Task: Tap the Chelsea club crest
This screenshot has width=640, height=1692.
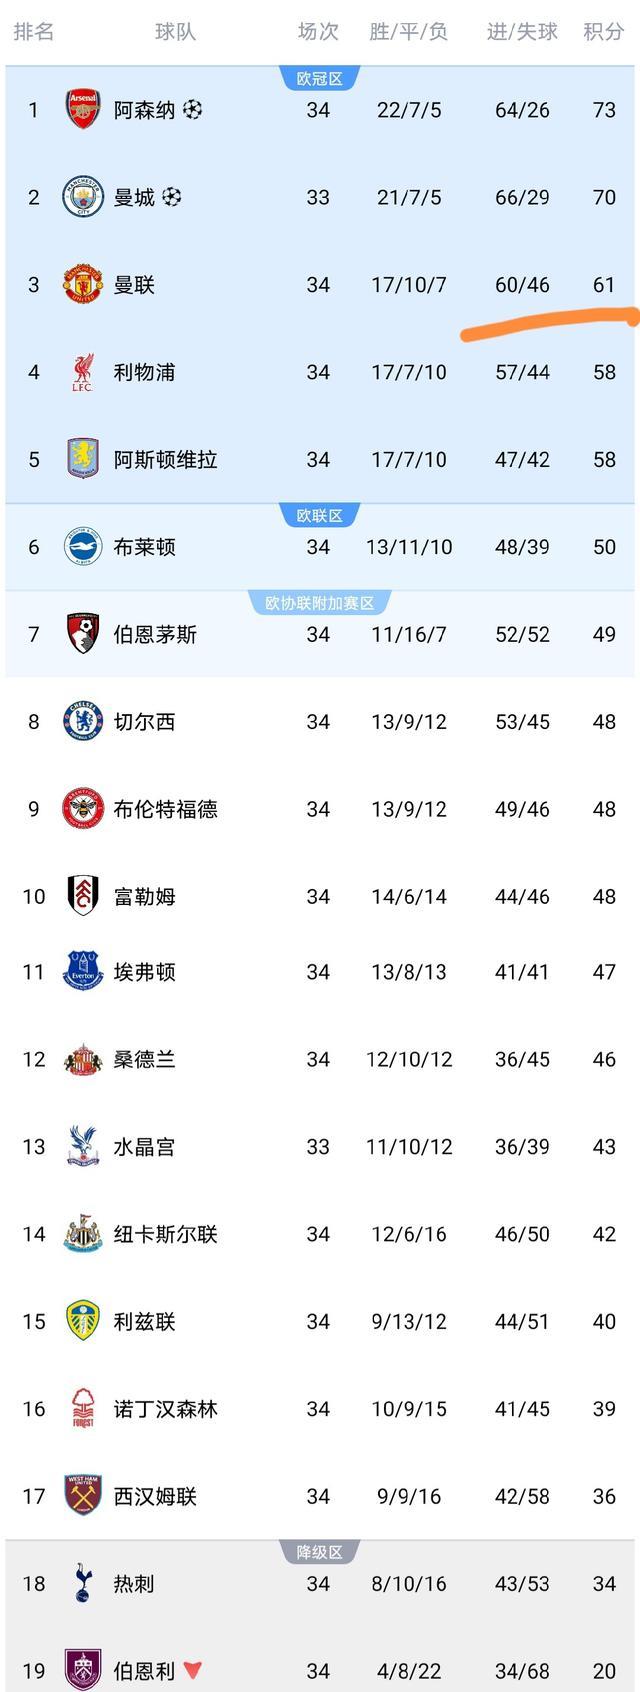Action: click(x=83, y=721)
